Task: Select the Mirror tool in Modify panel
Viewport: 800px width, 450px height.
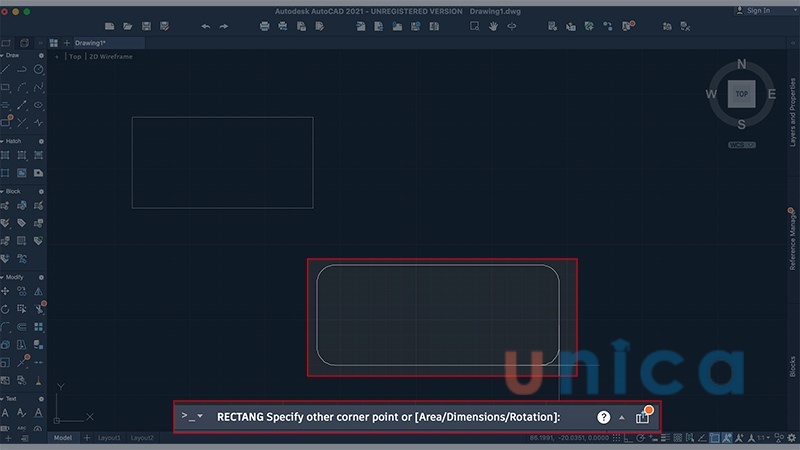Action: (x=38, y=291)
